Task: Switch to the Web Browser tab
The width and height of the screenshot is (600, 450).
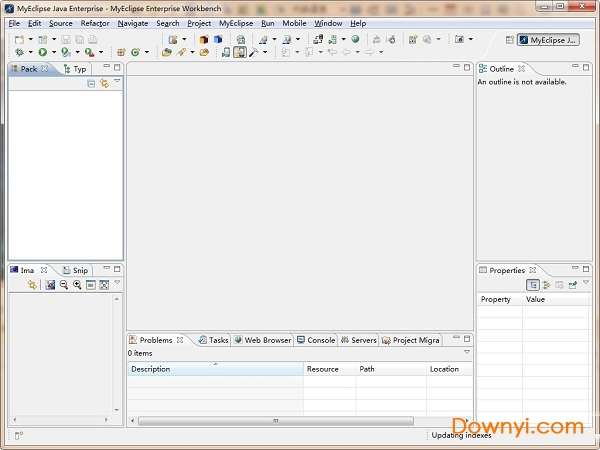Action: click(x=262, y=340)
